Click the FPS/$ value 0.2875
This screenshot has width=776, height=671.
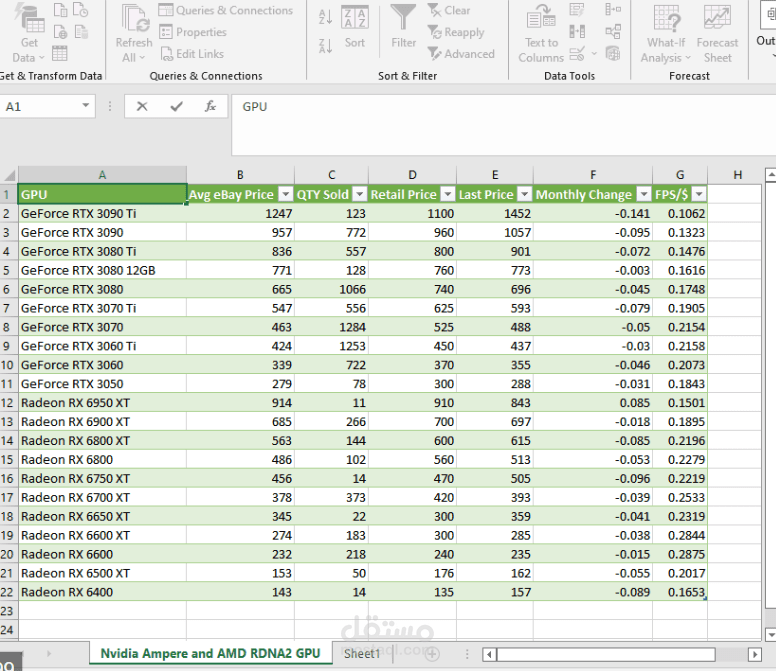point(680,554)
